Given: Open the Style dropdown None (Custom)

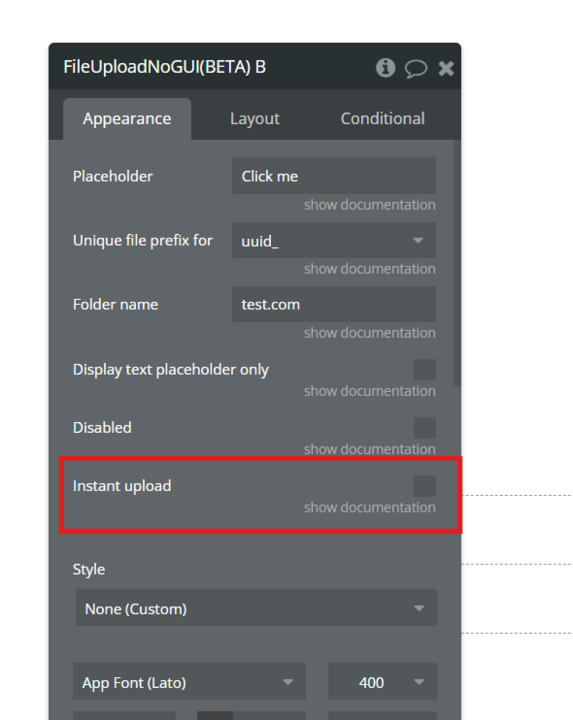Looking at the screenshot, I should (x=256, y=608).
